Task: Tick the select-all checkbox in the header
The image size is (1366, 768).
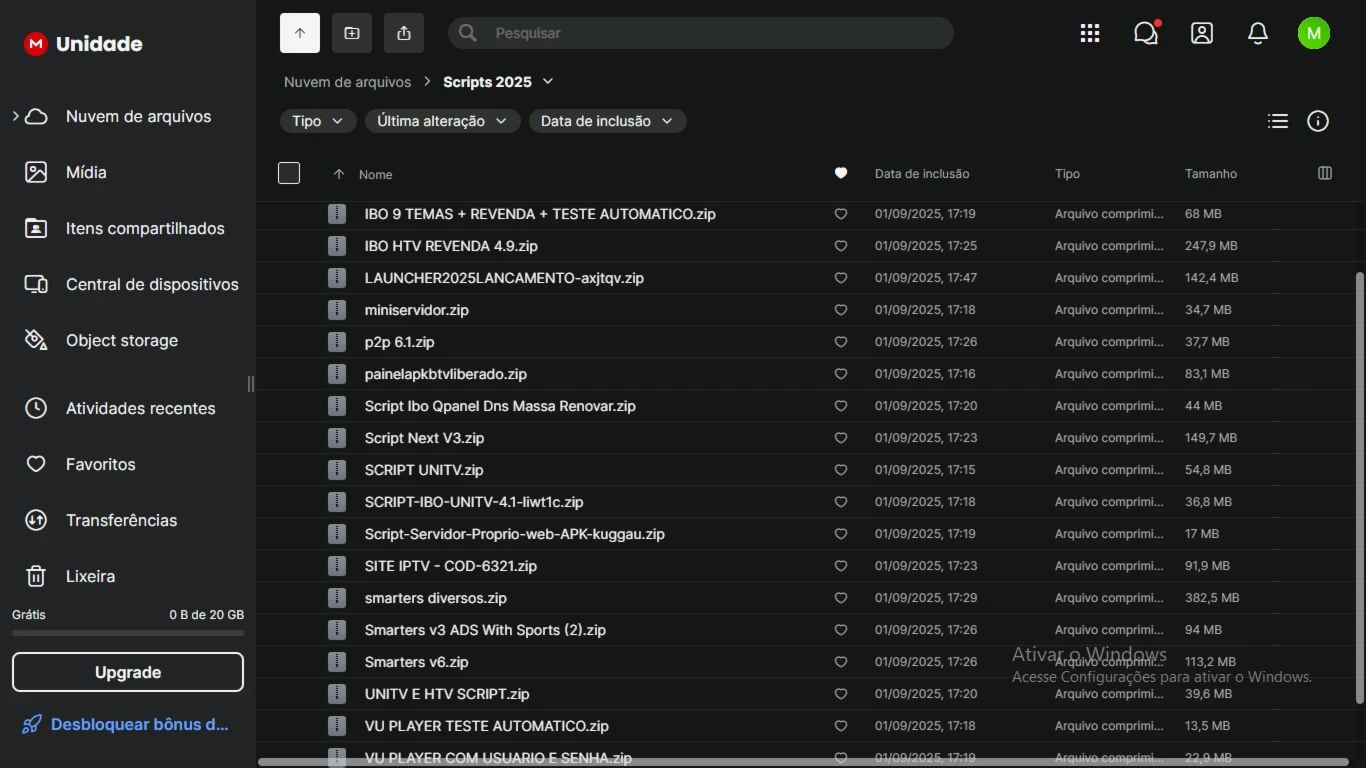Action: click(x=289, y=173)
